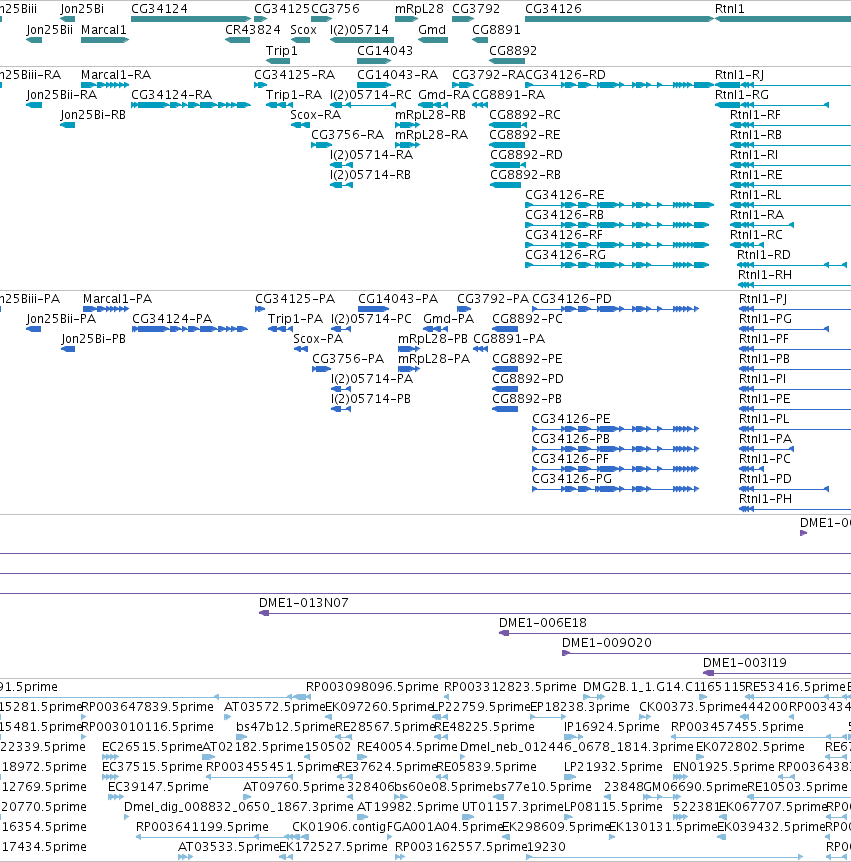Select EST AT03572.5prime
Screen dimensions: 851x862
coord(275,706)
